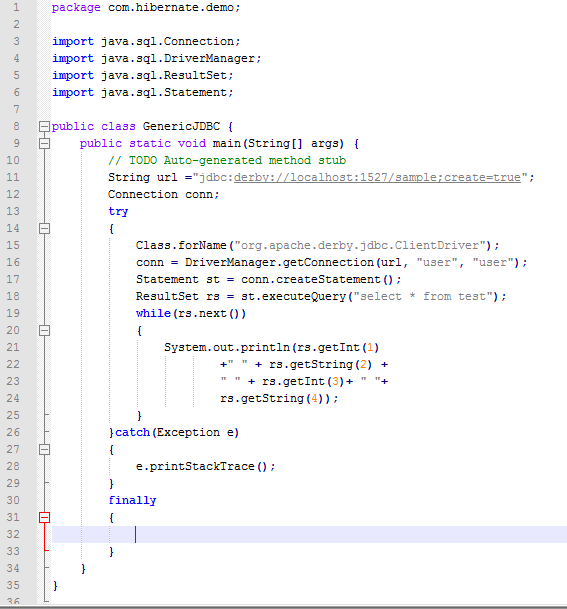Click 'java.sql.DriverManager' import text
Screen dimensions: 567x609
point(178,58)
